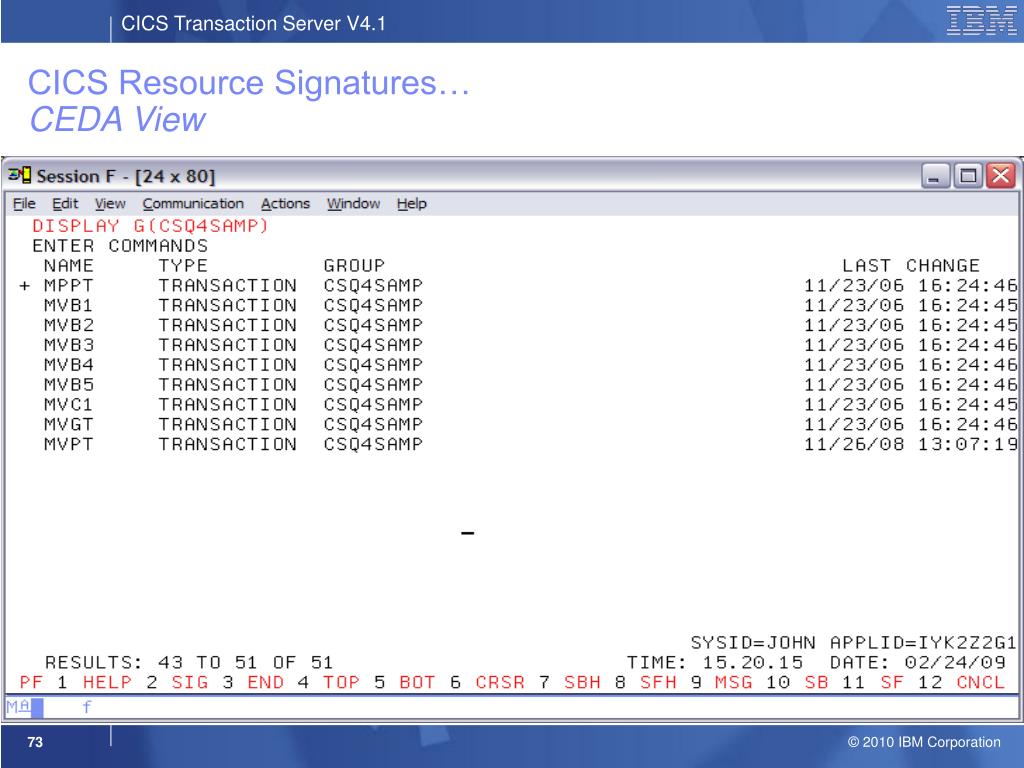
Task: Click the IBM logo on slide header
Action: (x=981, y=20)
